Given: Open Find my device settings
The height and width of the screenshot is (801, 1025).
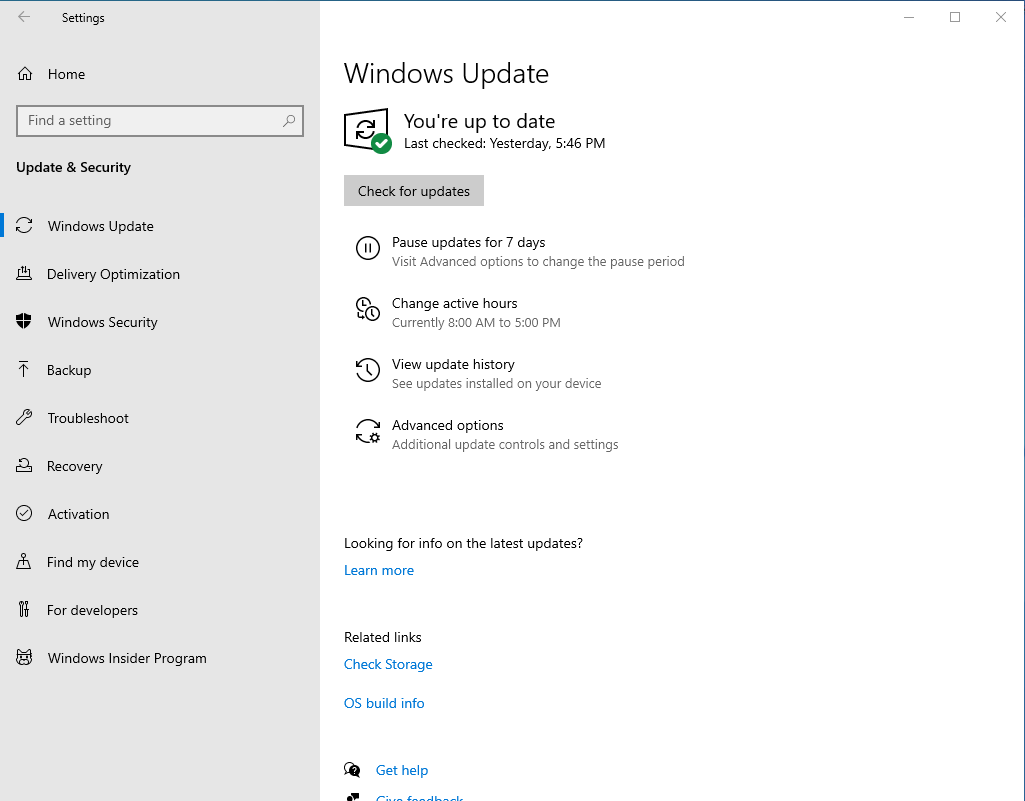Looking at the screenshot, I should tap(91, 561).
